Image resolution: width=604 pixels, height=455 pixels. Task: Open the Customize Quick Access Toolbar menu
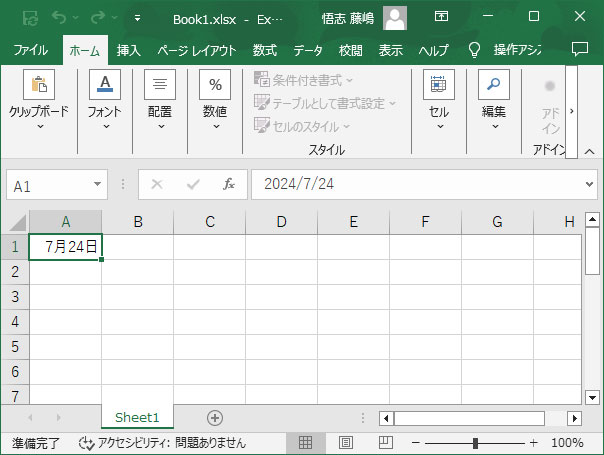tap(137, 18)
